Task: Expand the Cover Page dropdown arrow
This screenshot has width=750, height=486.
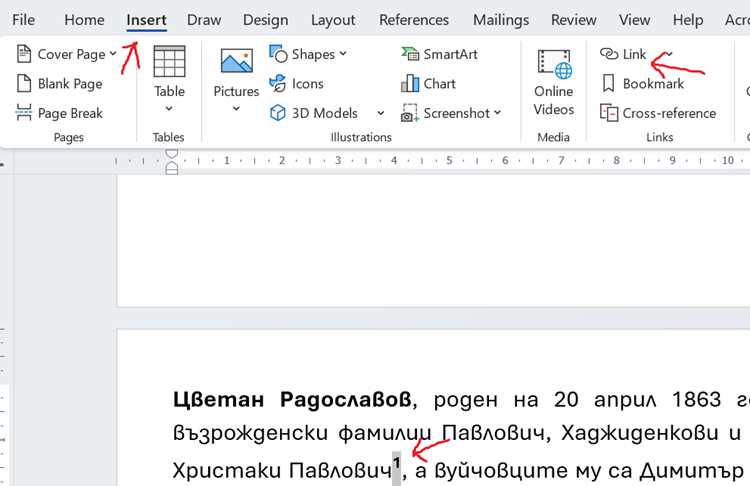Action: tap(113, 54)
